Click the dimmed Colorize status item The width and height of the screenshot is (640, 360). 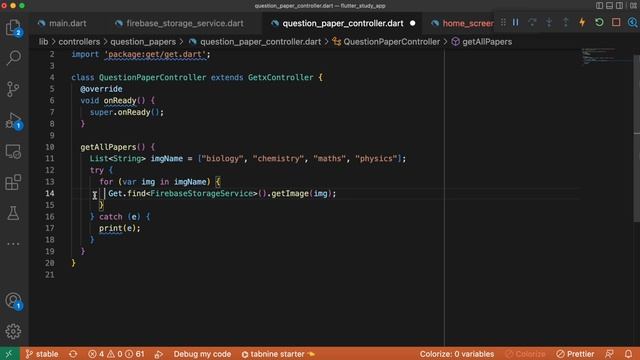pyautogui.click(x=525, y=354)
